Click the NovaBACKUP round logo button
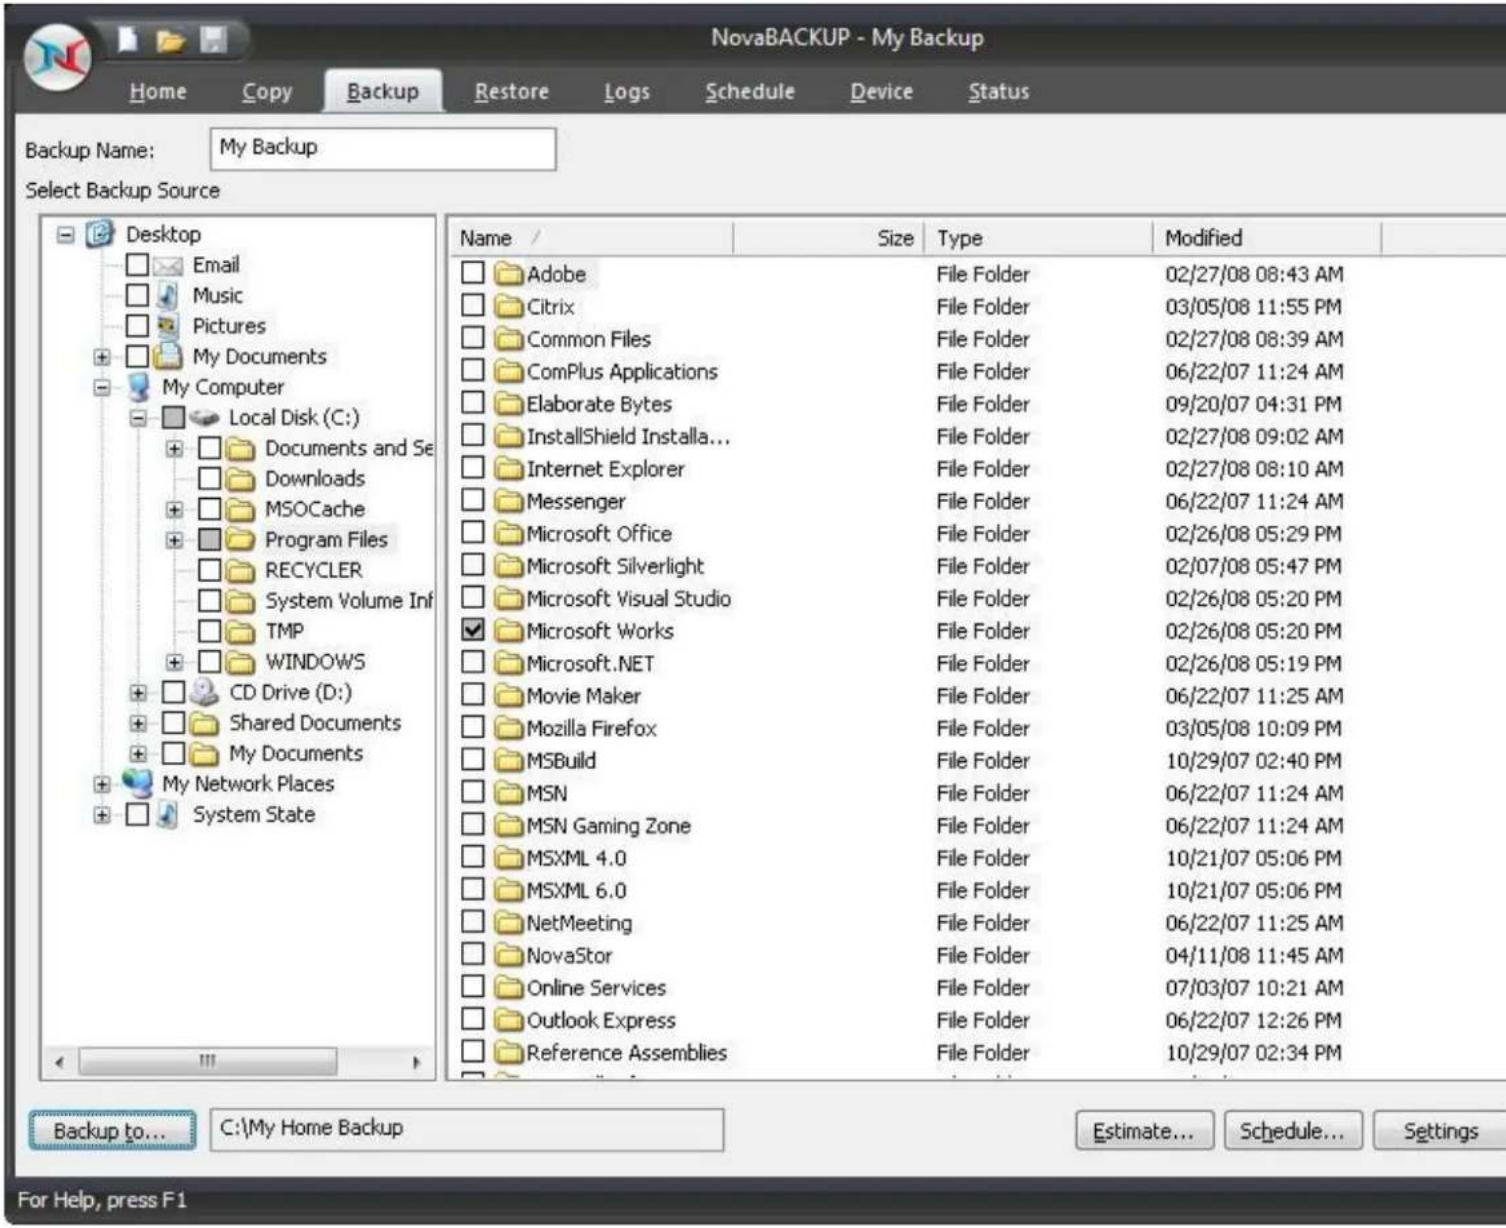The width and height of the screenshot is (1506, 1228). [57, 56]
